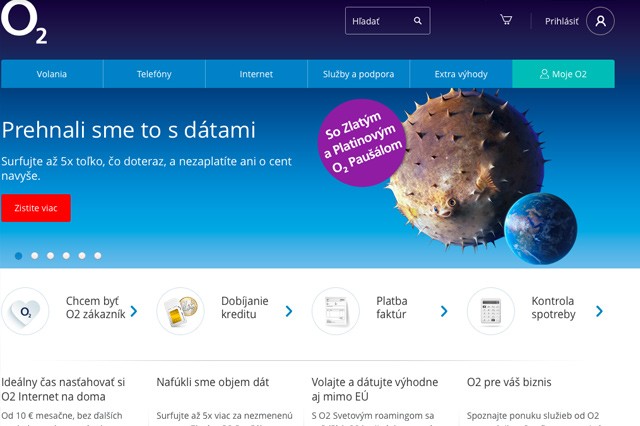
Task: Select the last carousel dot
Action: point(98,255)
